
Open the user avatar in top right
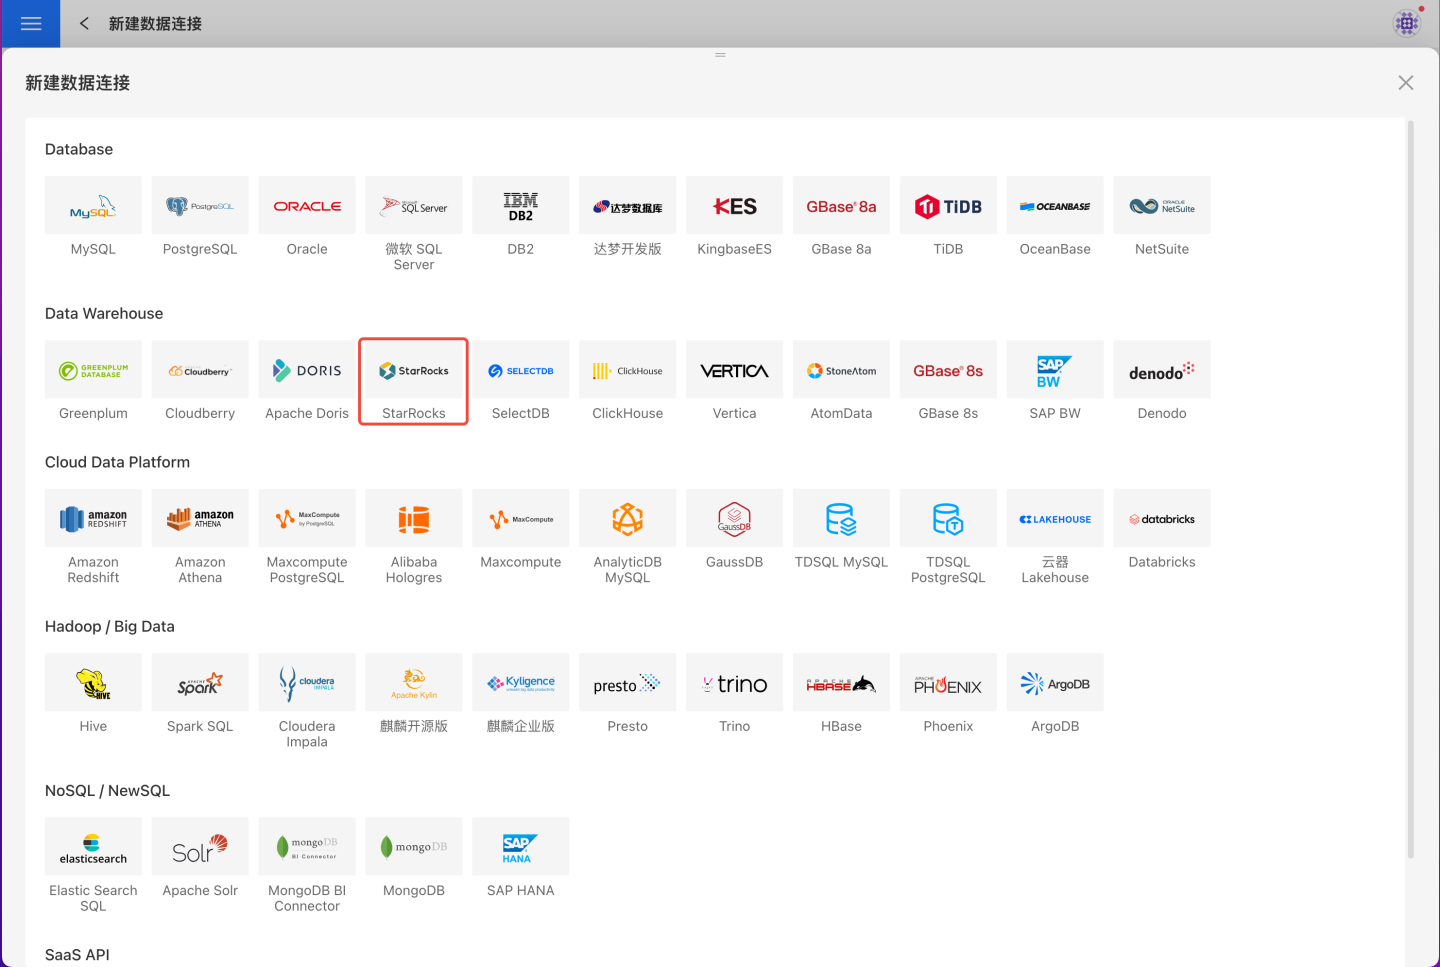pyautogui.click(x=1407, y=23)
